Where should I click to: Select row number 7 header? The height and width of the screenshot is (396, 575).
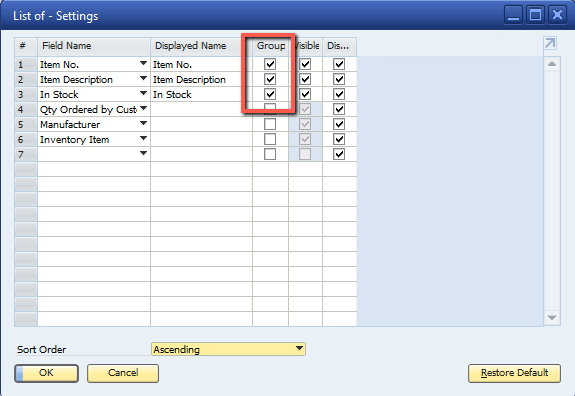26,155
